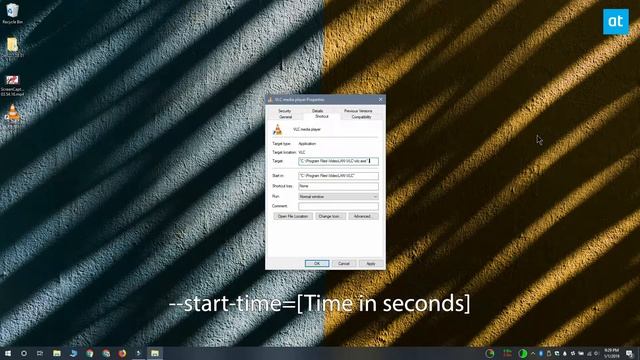Open Task View from the taskbar
This screenshot has height=360, width=640.
[x=40, y=353]
